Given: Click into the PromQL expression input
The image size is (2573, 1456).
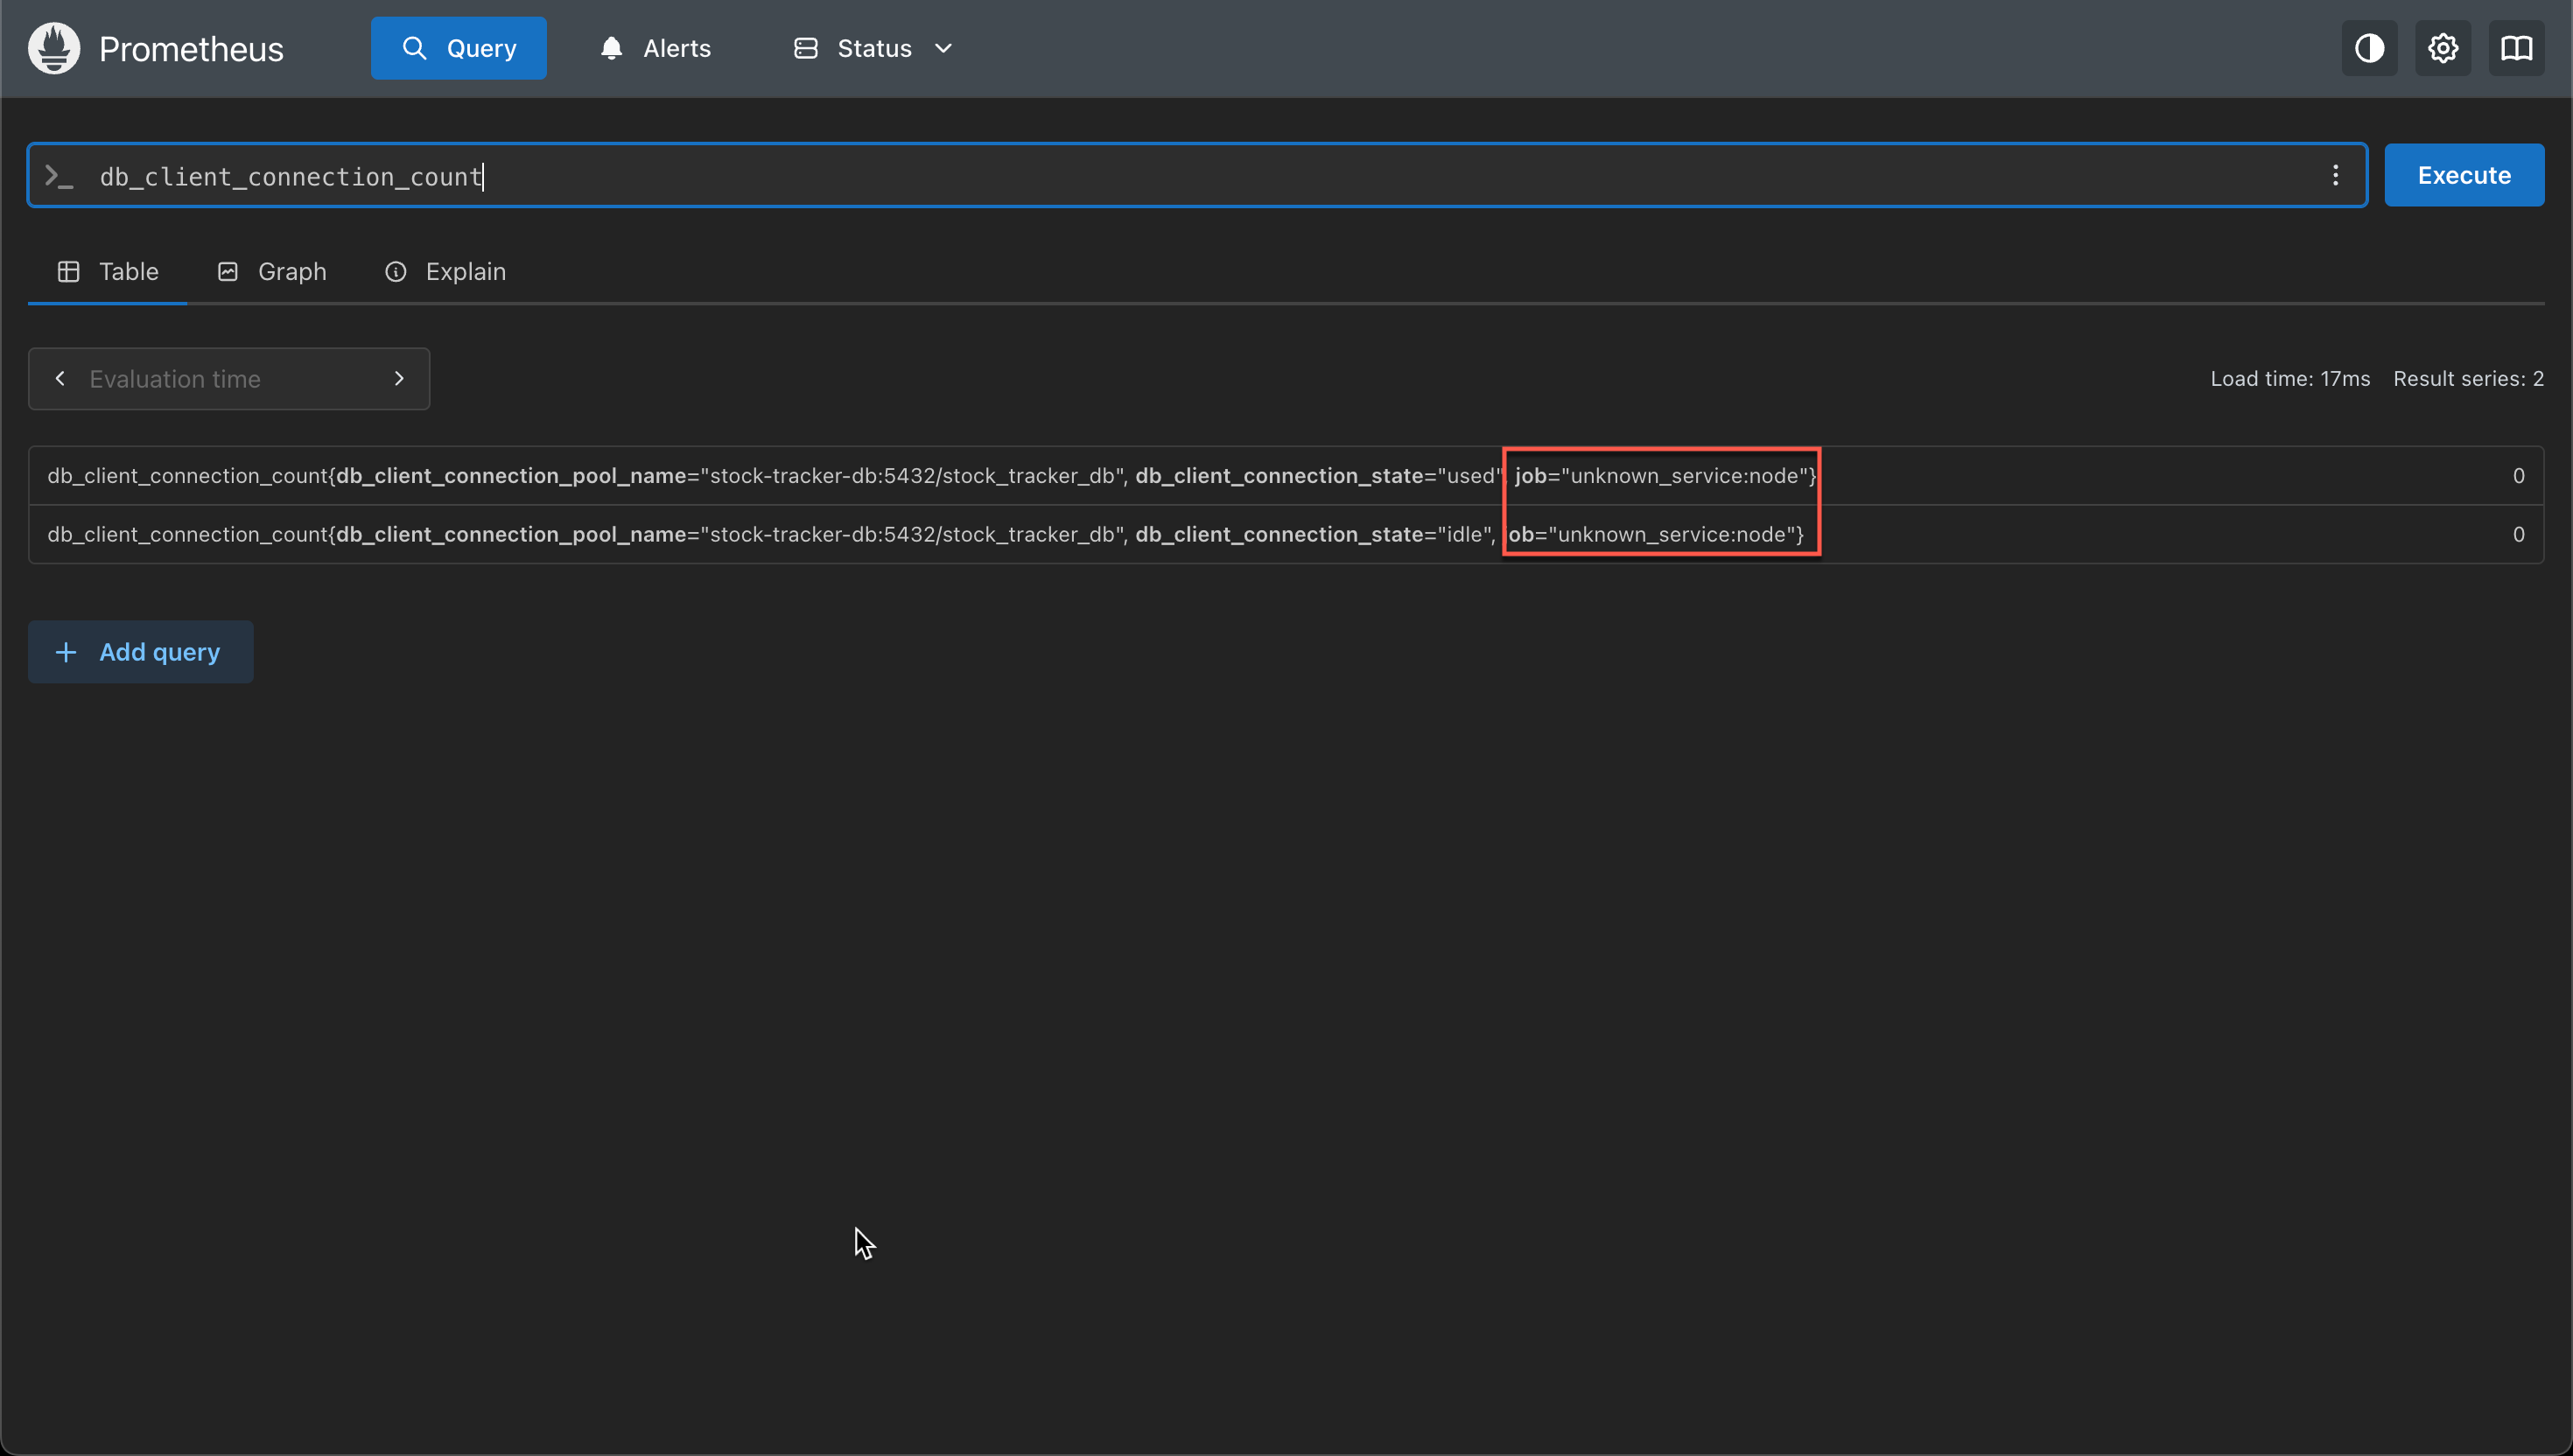Looking at the screenshot, I should (x=1197, y=176).
